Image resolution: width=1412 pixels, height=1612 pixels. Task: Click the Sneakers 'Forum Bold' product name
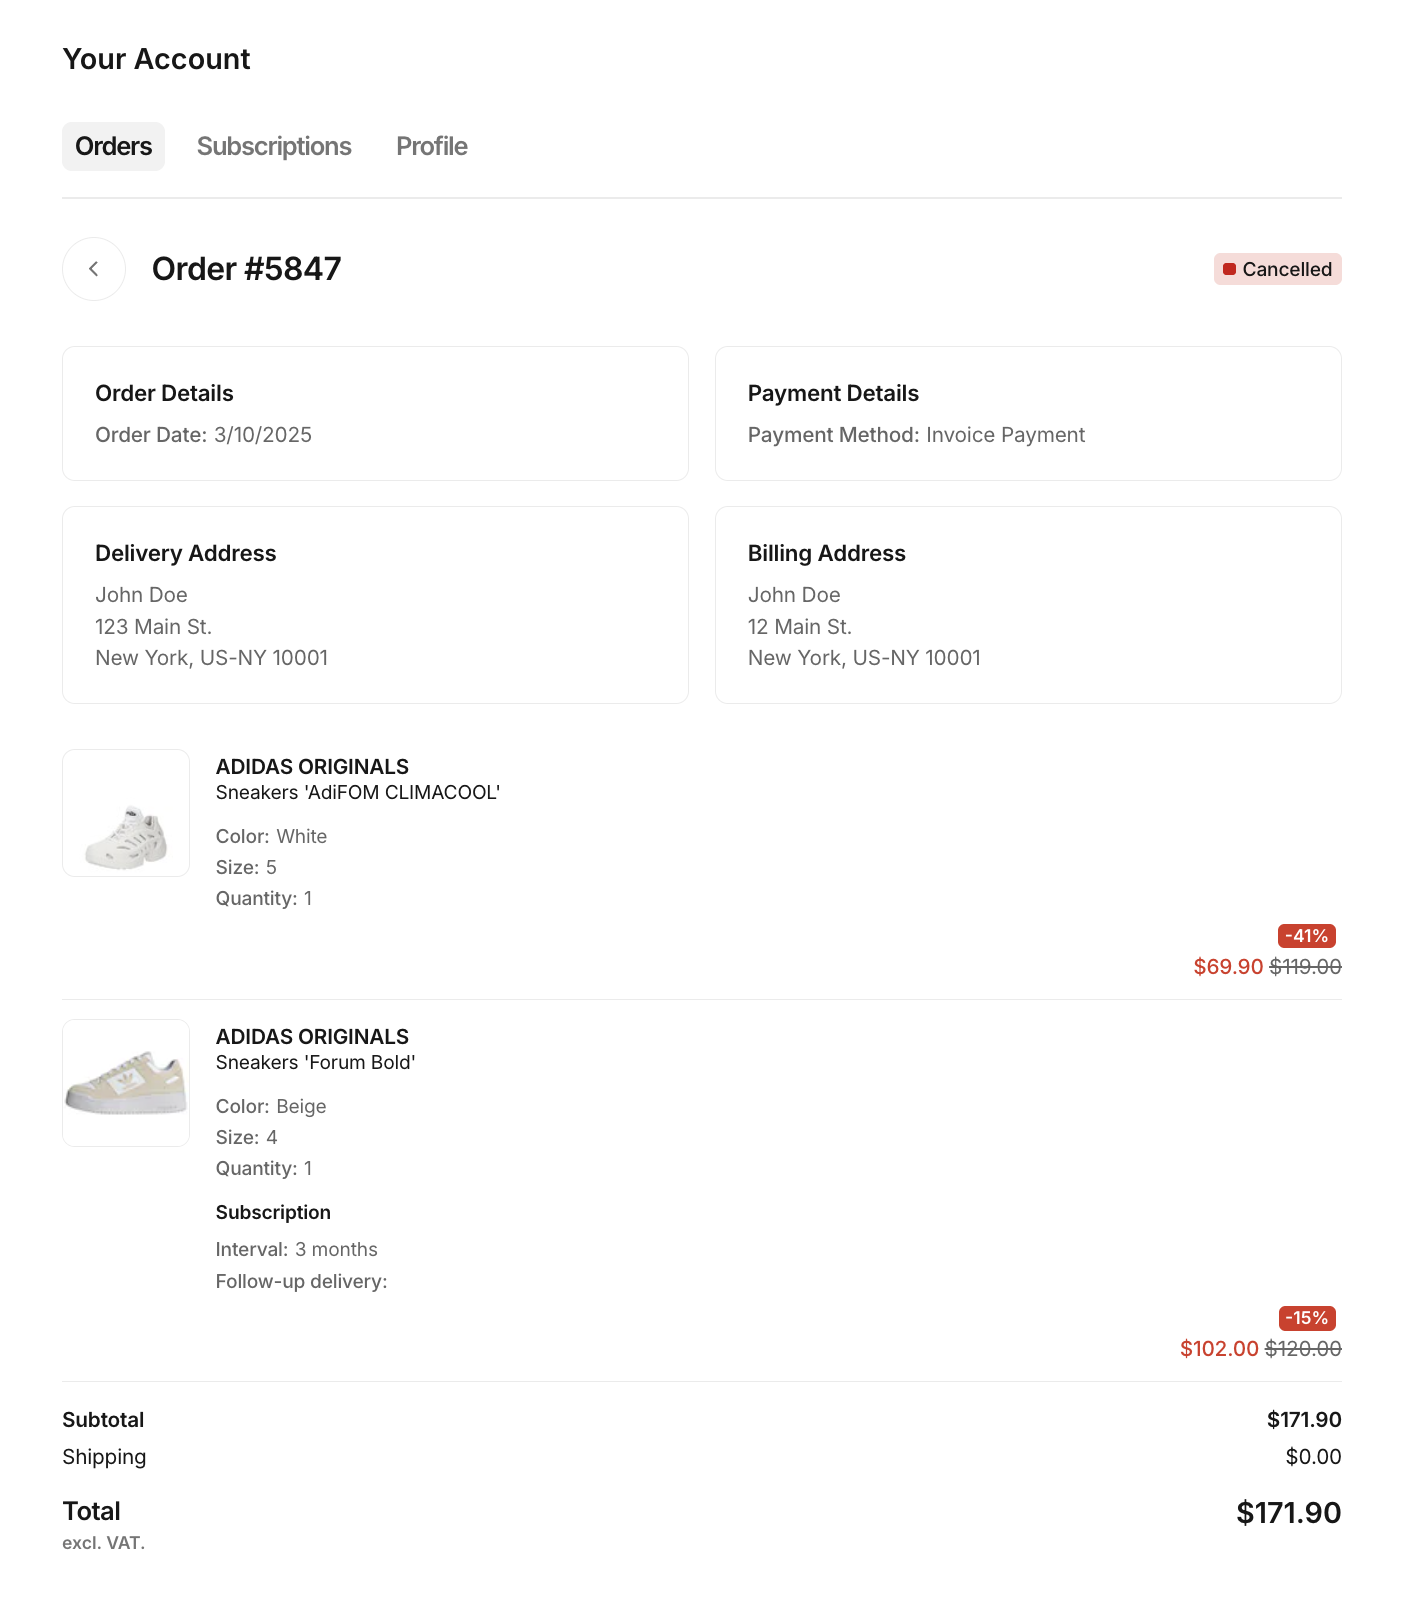315,1063
